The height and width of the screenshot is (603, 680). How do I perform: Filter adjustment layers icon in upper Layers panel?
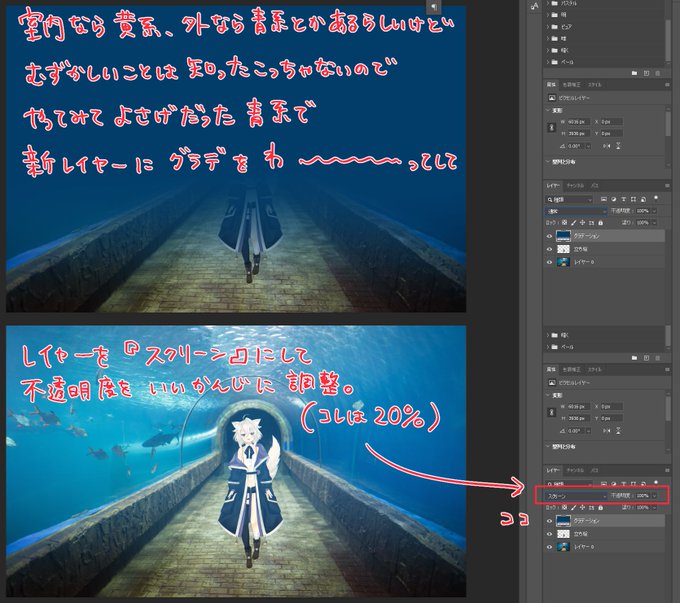(614, 199)
